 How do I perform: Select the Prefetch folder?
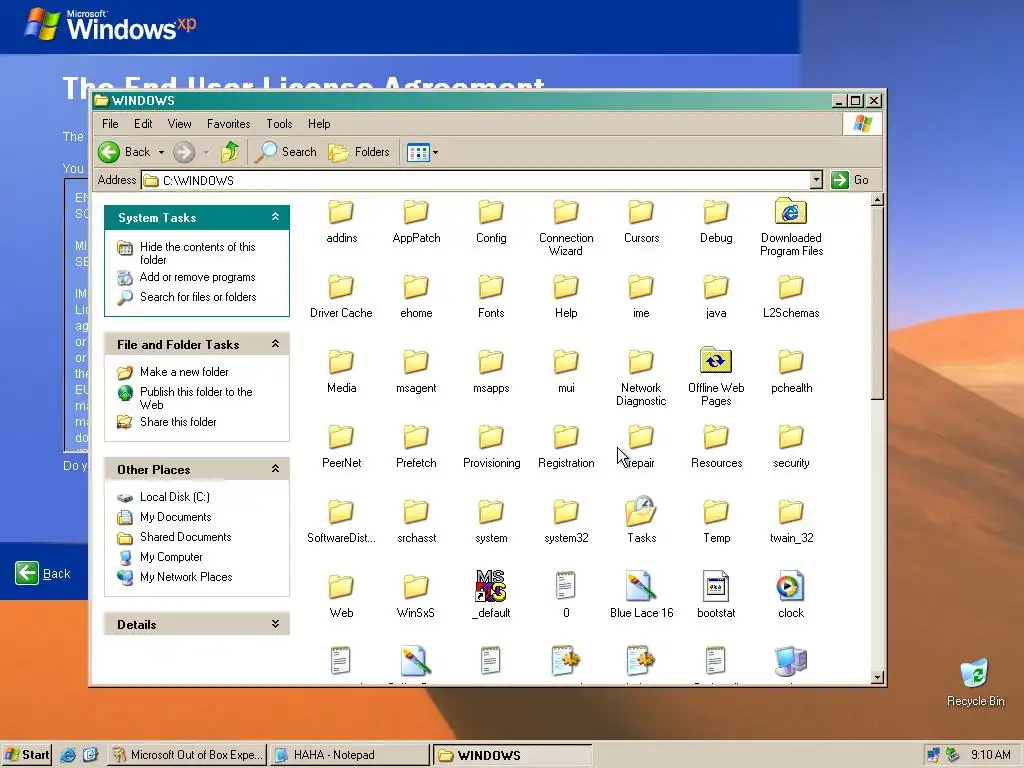click(416, 446)
